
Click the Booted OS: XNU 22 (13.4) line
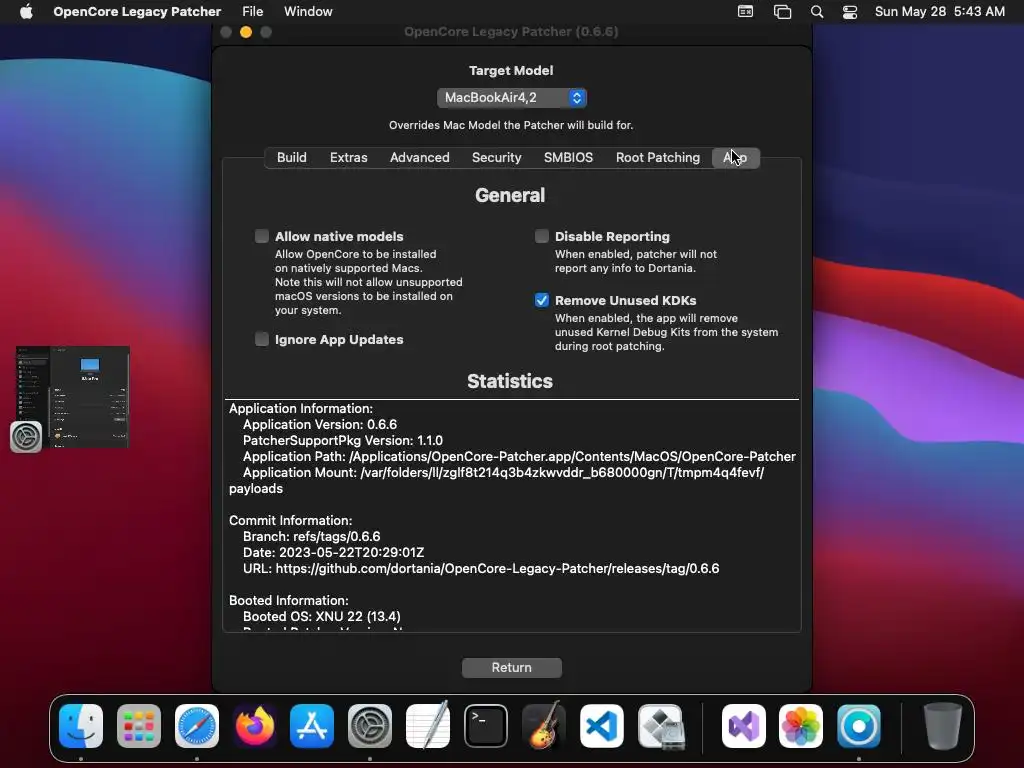point(322,616)
